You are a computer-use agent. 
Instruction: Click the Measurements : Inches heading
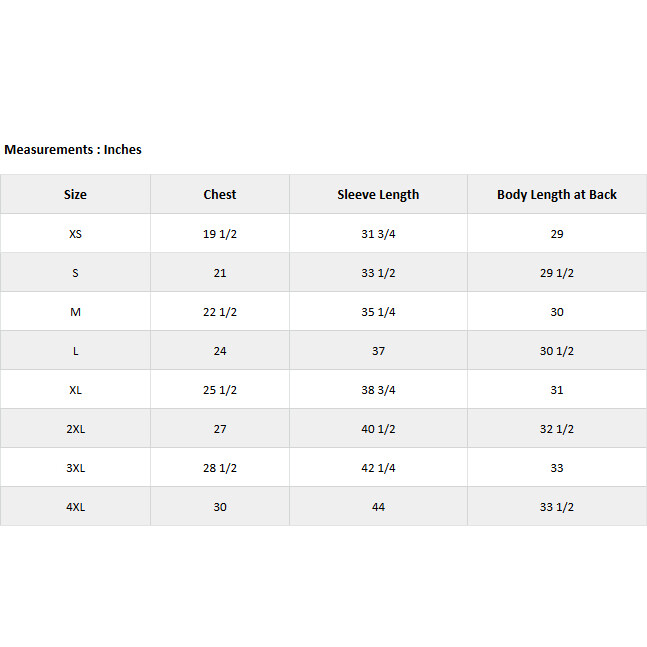pyautogui.click(x=73, y=150)
